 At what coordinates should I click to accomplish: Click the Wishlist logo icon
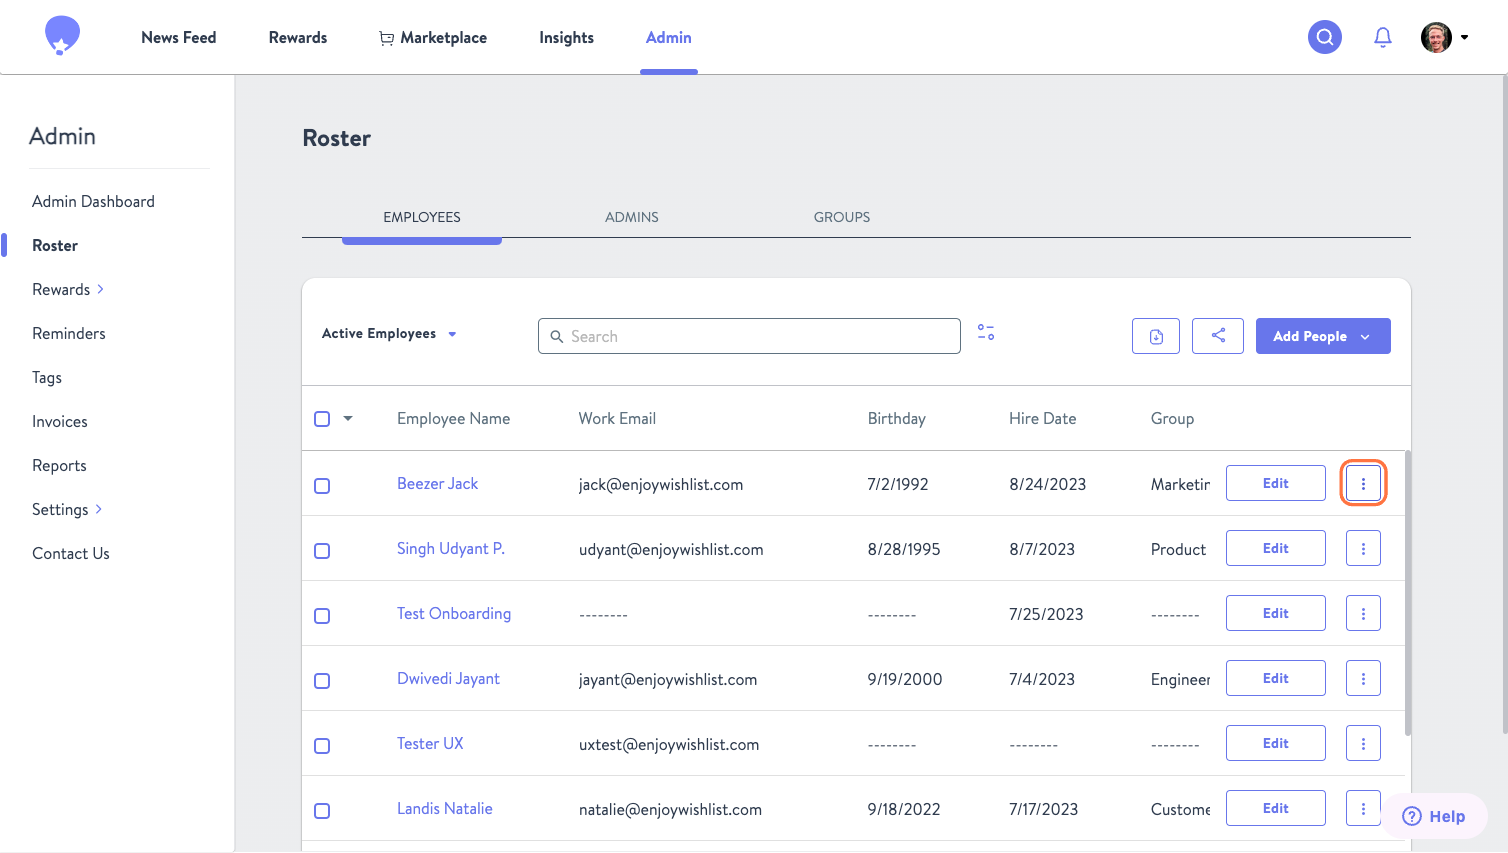click(x=62, y=36)
